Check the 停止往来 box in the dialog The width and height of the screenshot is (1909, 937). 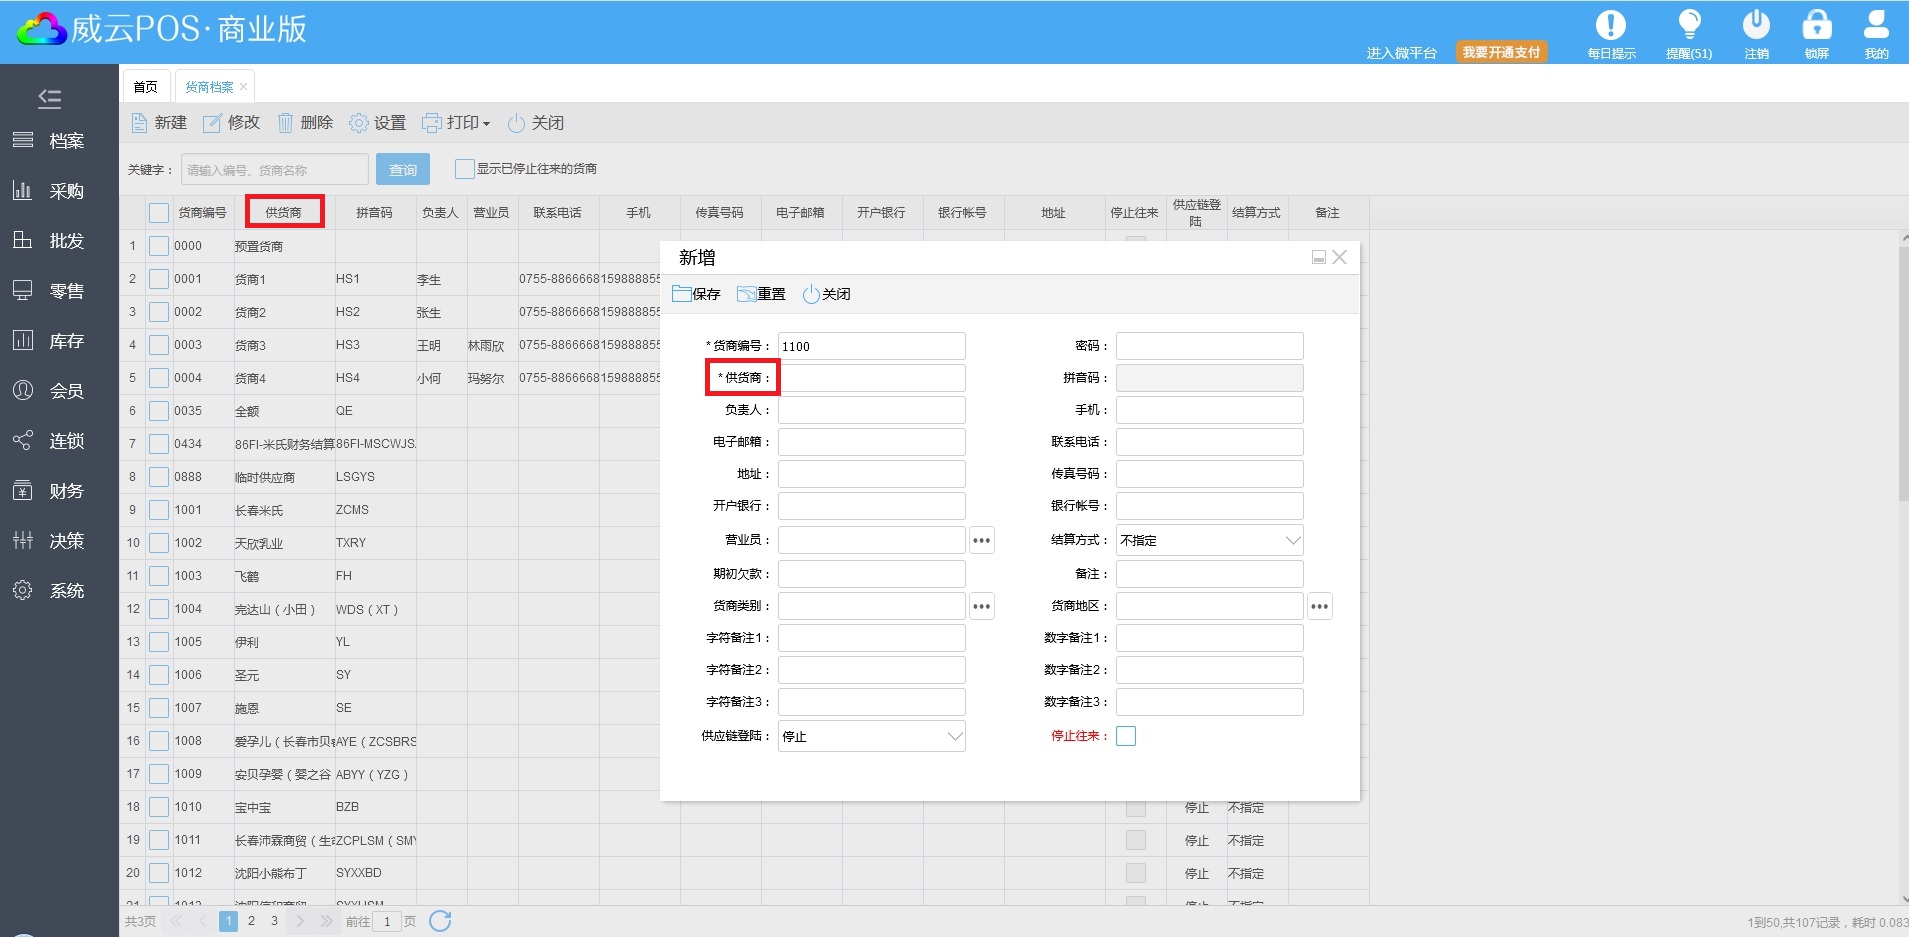pyautogui.click(x=1126, y=736)
